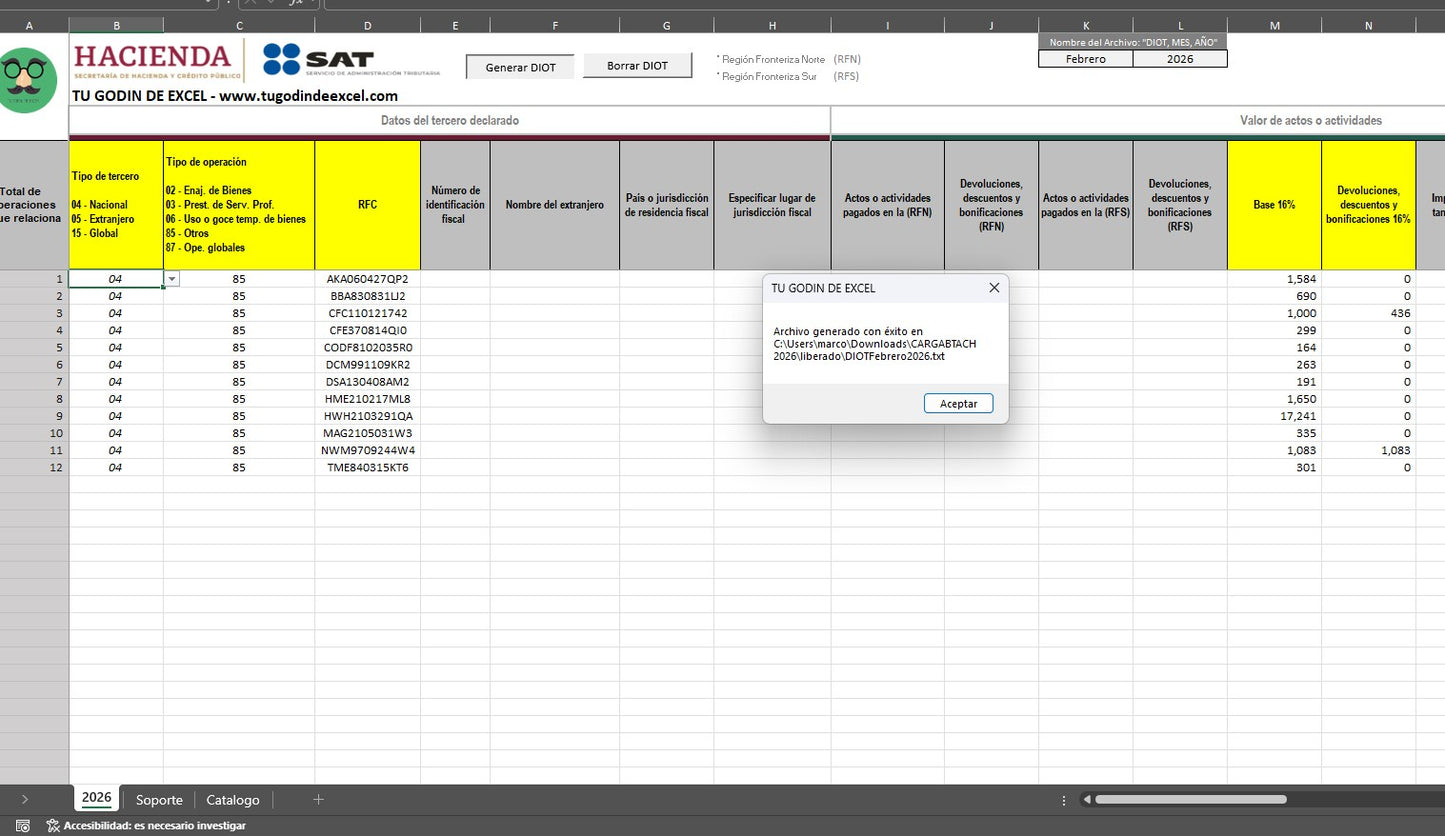Click the glasses and mustache avatar logo
The width and height of the screenshot is (1445, 836).
28,80
